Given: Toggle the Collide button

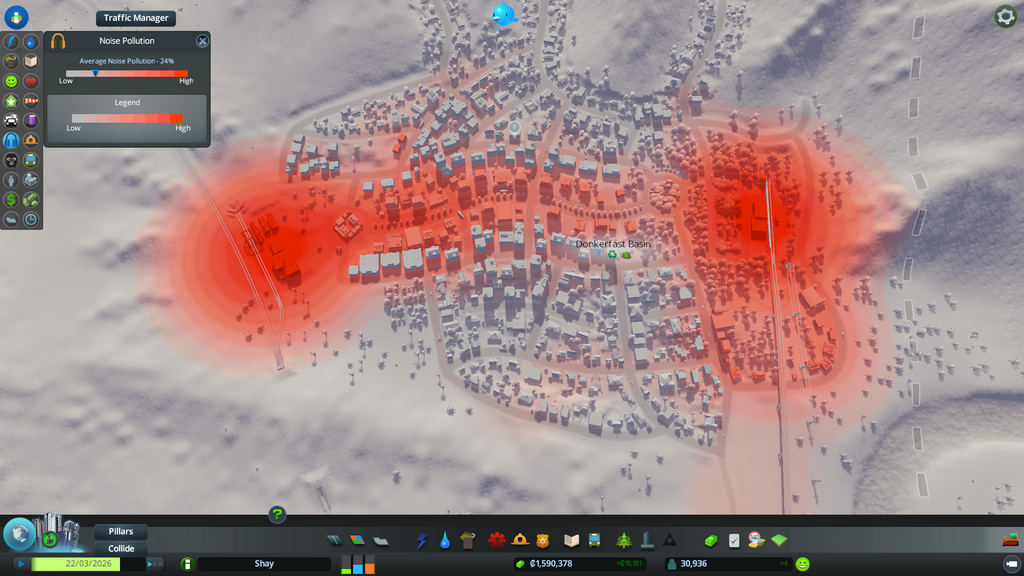Looking at the screenshot, I should tap(121, 549).
